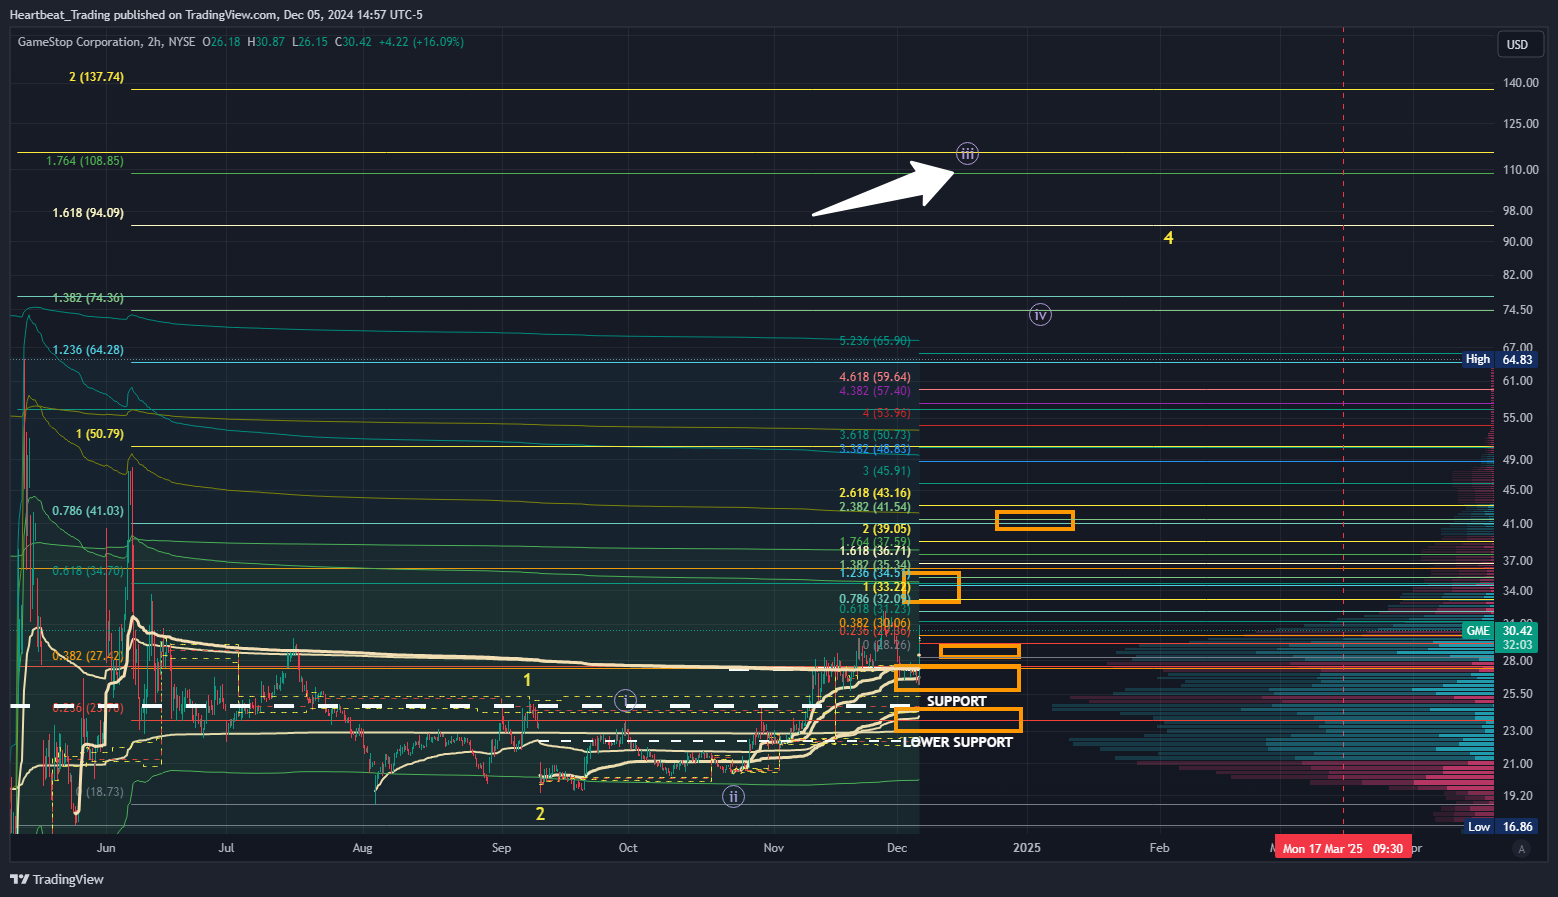Click the TradingView logo at bottom left
1558x897 pixels.
point(57,879)
